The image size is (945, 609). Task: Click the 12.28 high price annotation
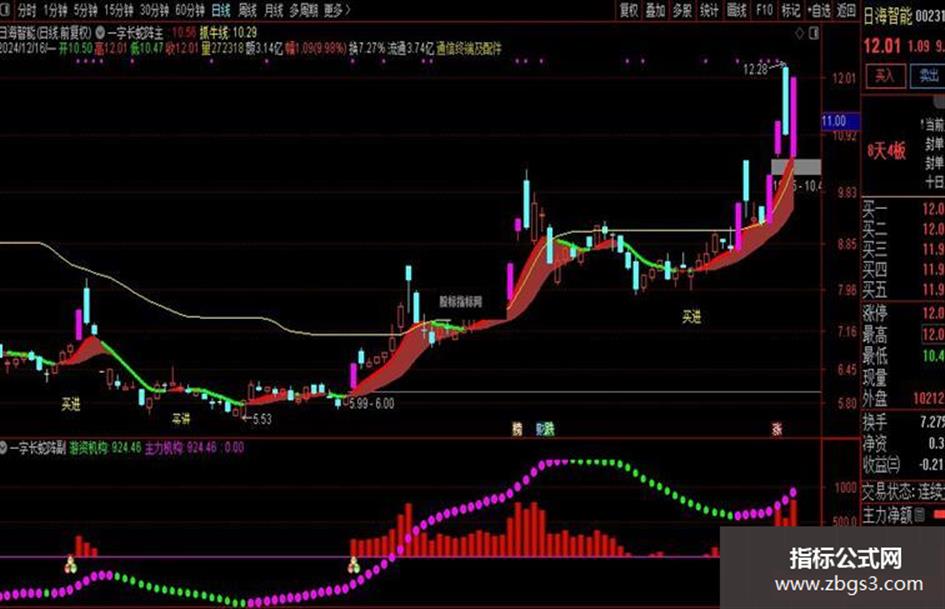pos(755,70)
